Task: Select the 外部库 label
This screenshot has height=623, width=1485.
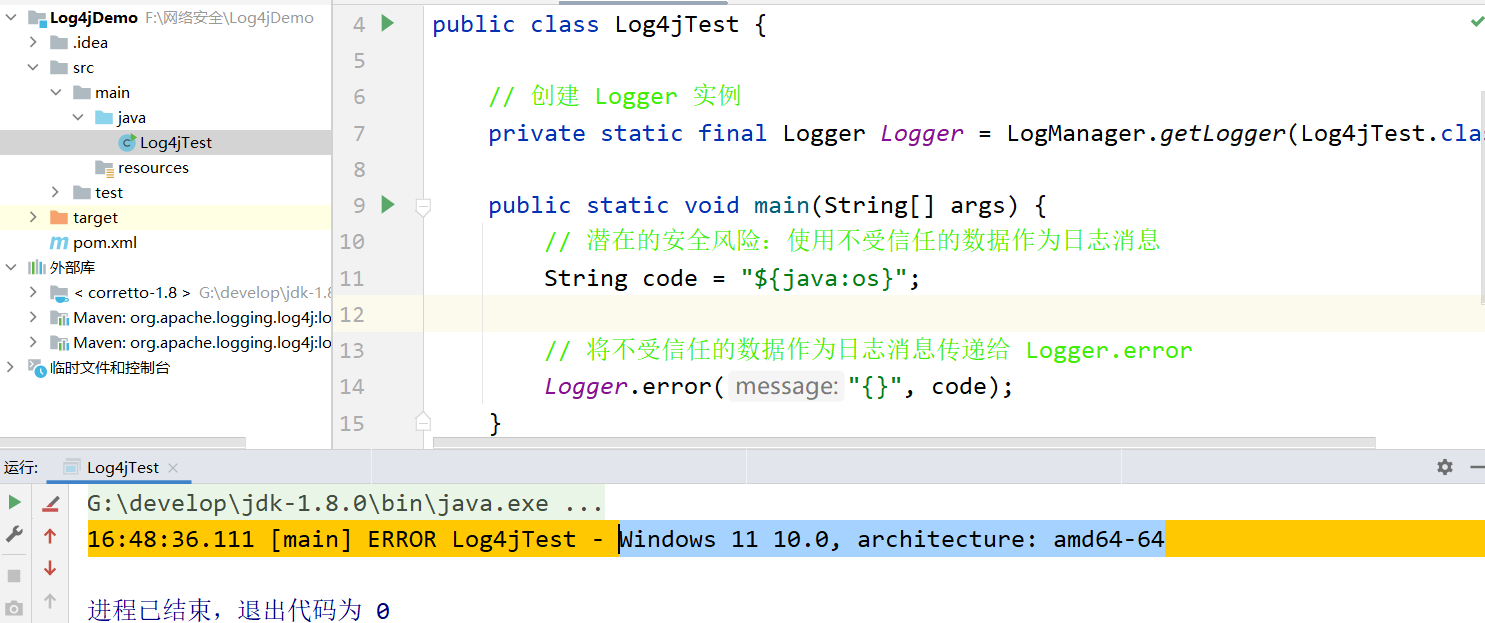Action: pos(73,267)
